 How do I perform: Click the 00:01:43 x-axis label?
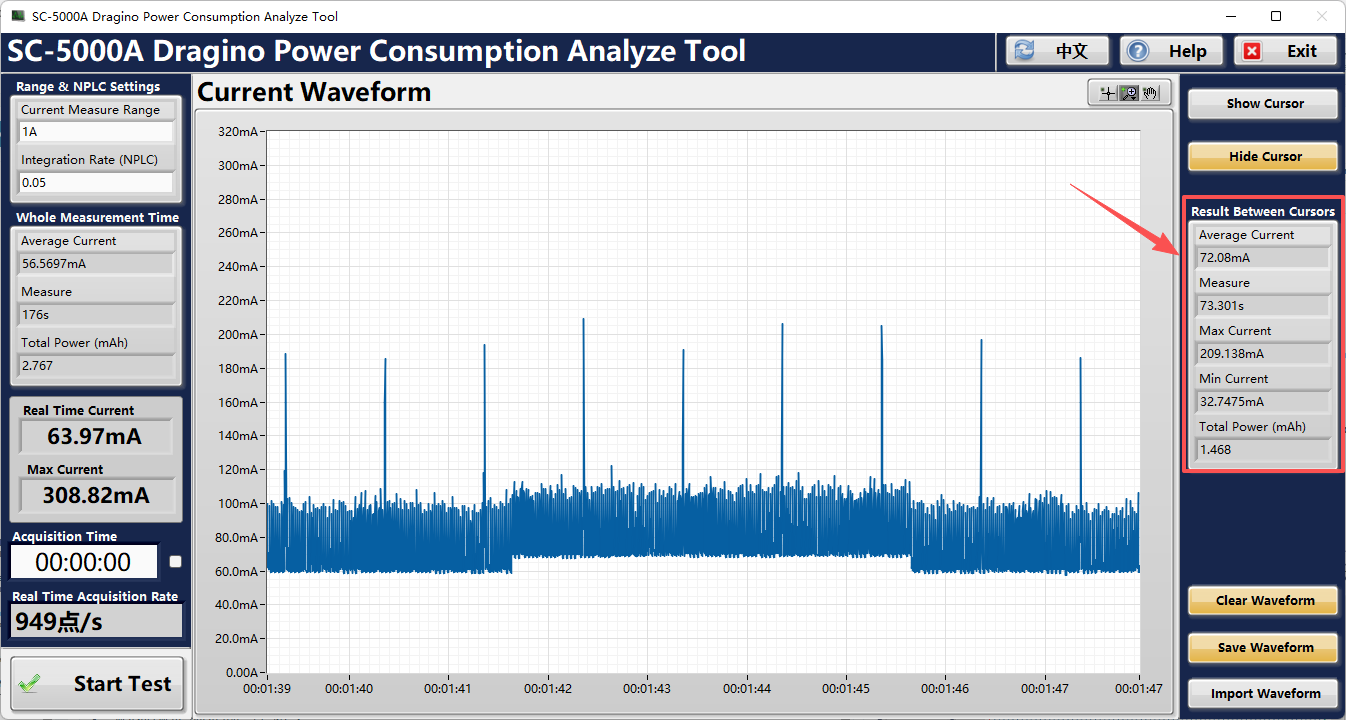(648, 688)
